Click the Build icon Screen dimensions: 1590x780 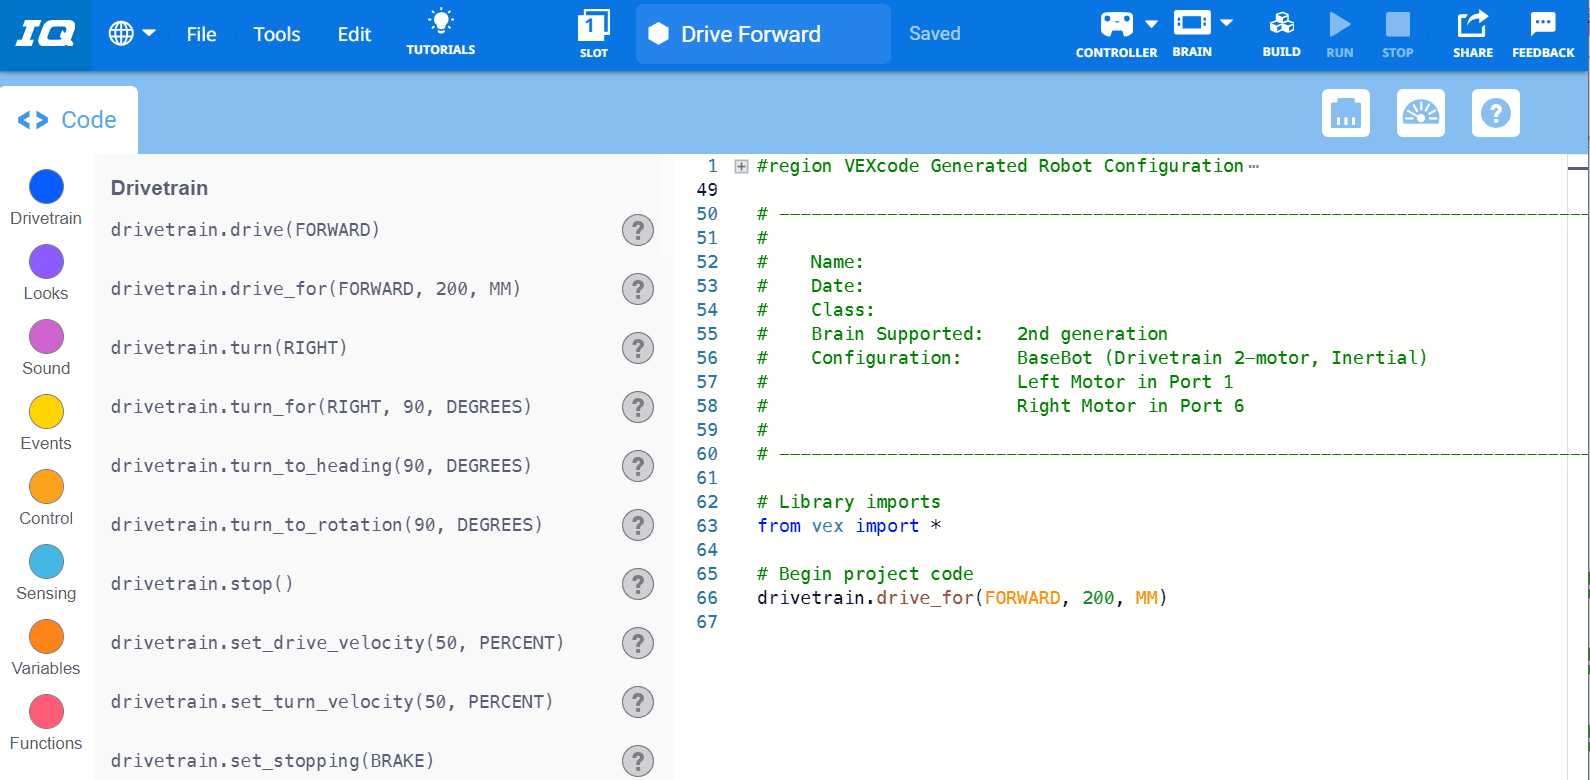[x=1281, y=24]
